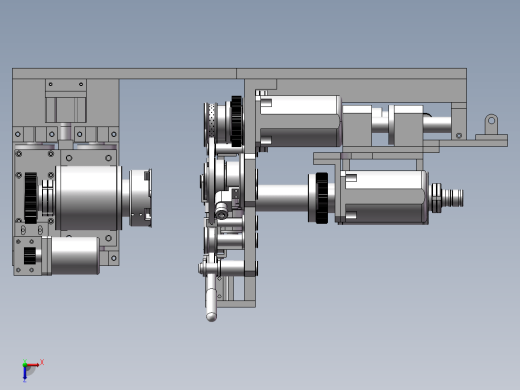The width and height of the screenshot is (520, 390).
Task: Select the mounting eyelet lug at far right
Action: point(491,124)
